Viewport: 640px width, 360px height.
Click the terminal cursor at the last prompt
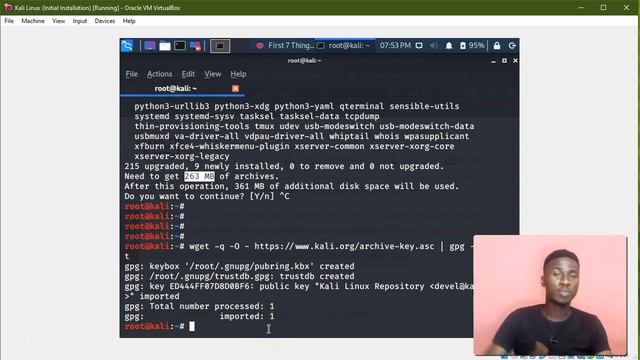(192, 326)
